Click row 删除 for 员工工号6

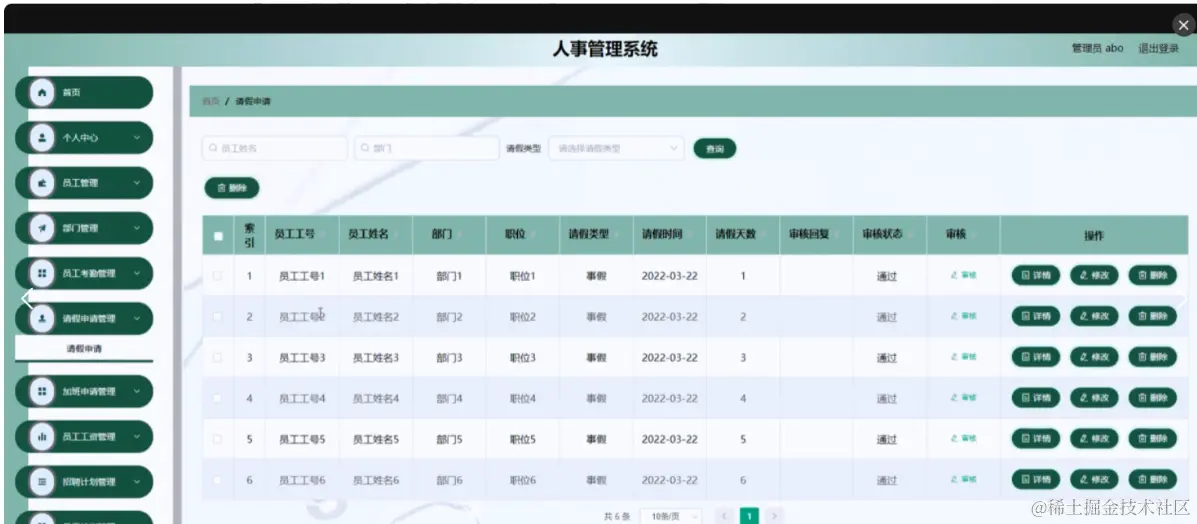pos(1153,479)
